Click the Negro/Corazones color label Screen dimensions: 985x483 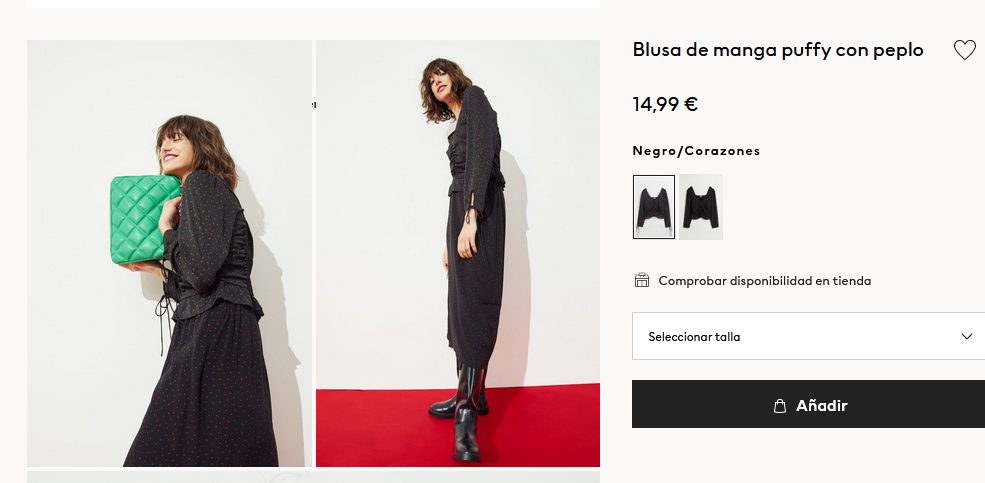(696, 151)
